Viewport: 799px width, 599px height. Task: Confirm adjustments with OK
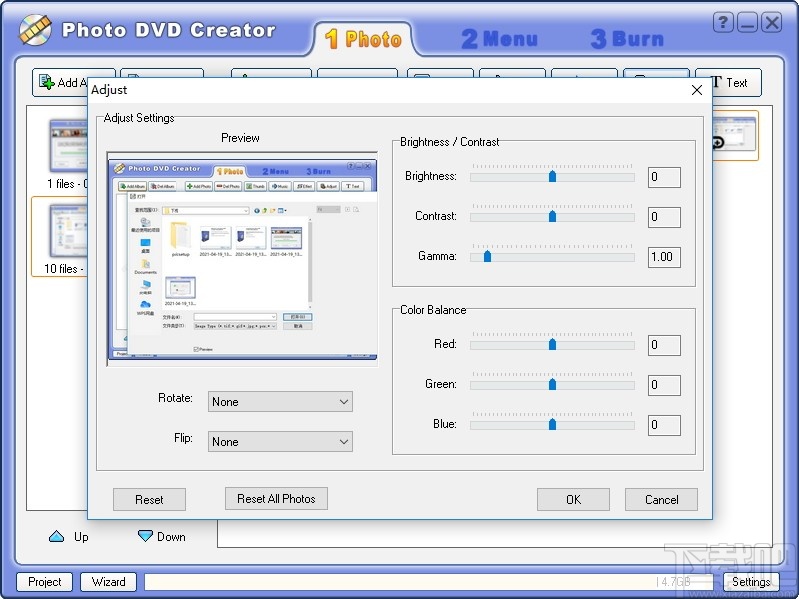pyautogui.click(x=573, y=500)
